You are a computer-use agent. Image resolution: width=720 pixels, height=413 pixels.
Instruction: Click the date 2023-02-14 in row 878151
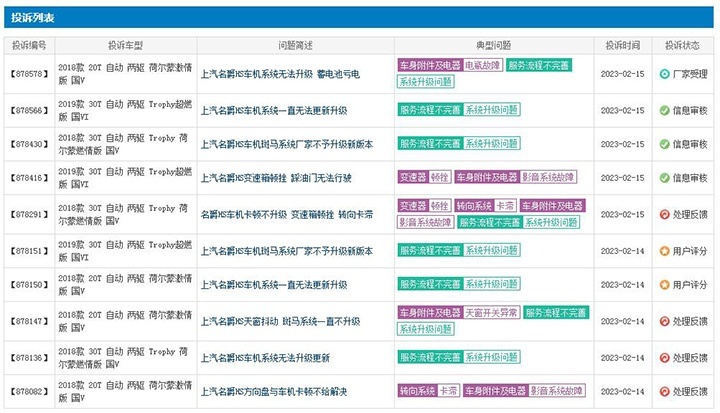623,251
